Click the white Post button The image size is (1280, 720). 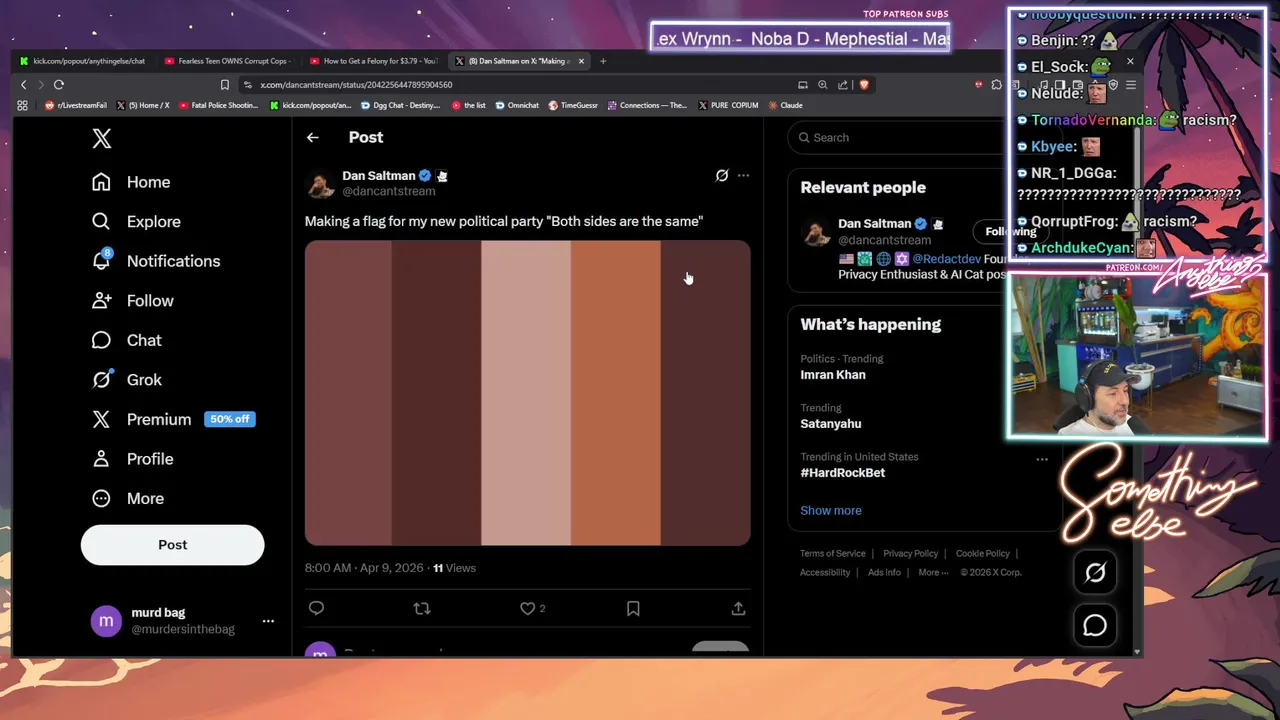172,545
